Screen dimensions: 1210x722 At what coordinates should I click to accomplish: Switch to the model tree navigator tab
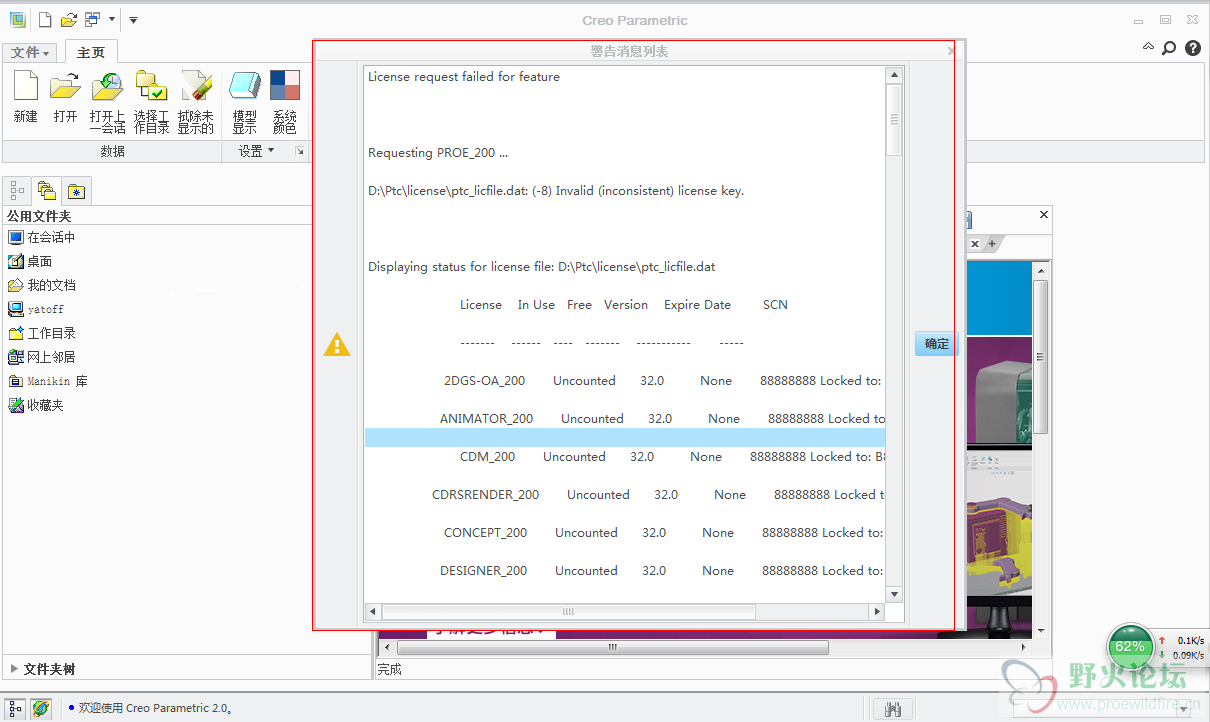(x=17, y=189)
